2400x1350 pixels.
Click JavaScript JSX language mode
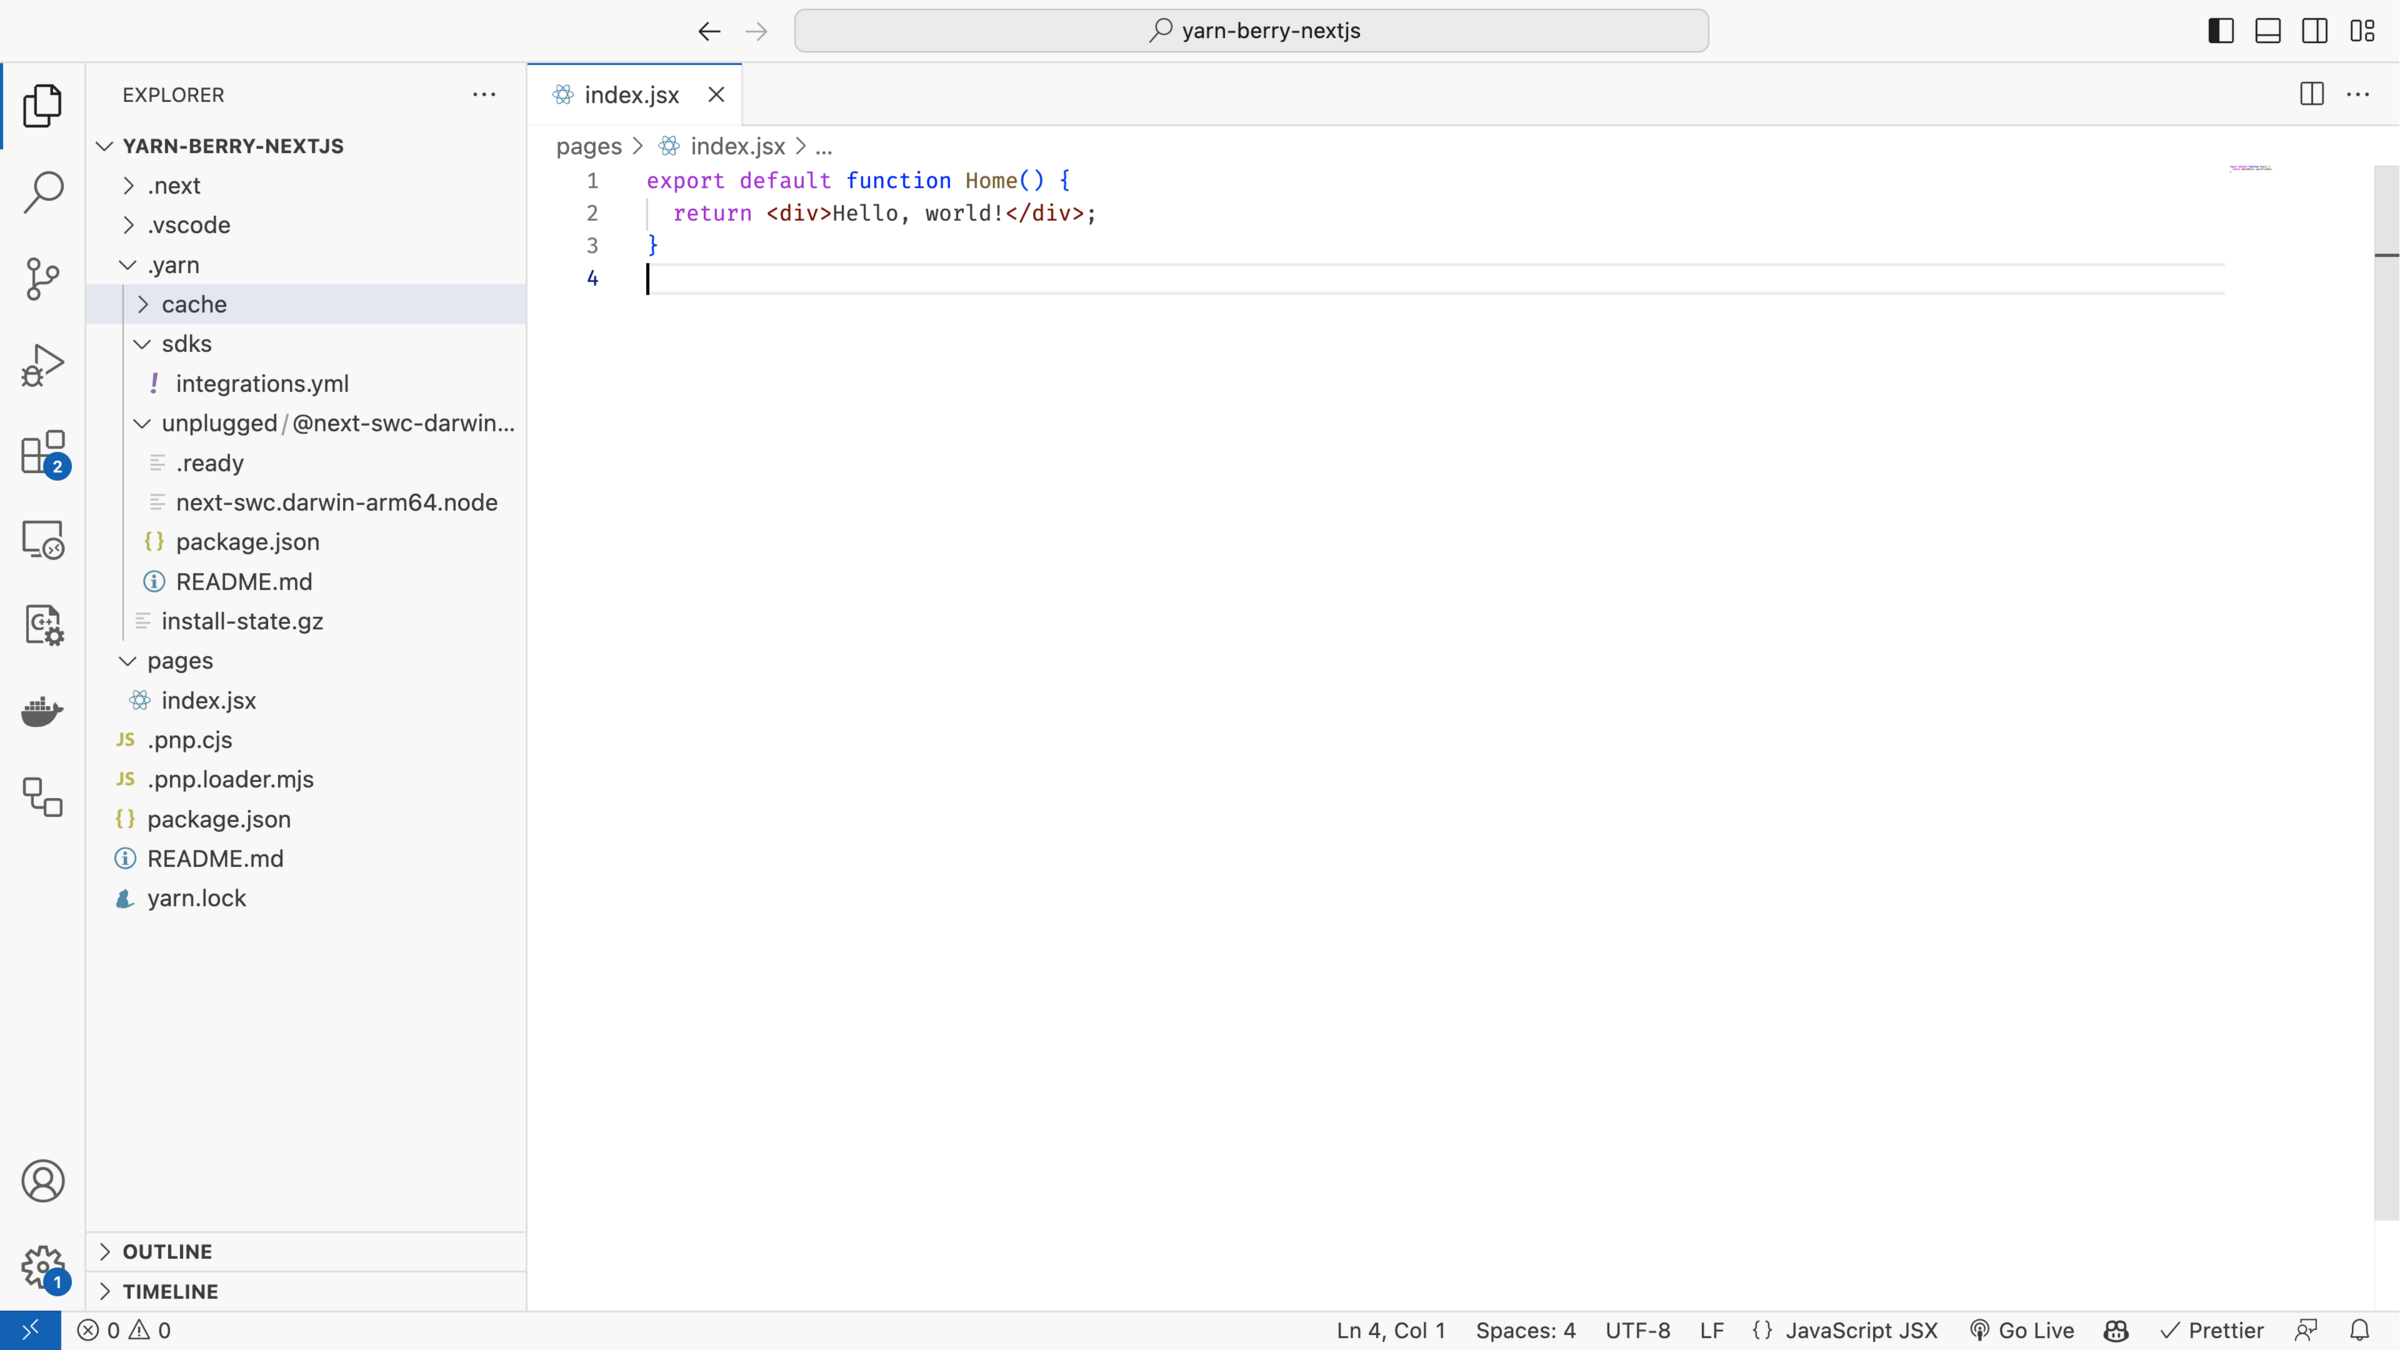pyautogui.click(x=1861, y=1331)
